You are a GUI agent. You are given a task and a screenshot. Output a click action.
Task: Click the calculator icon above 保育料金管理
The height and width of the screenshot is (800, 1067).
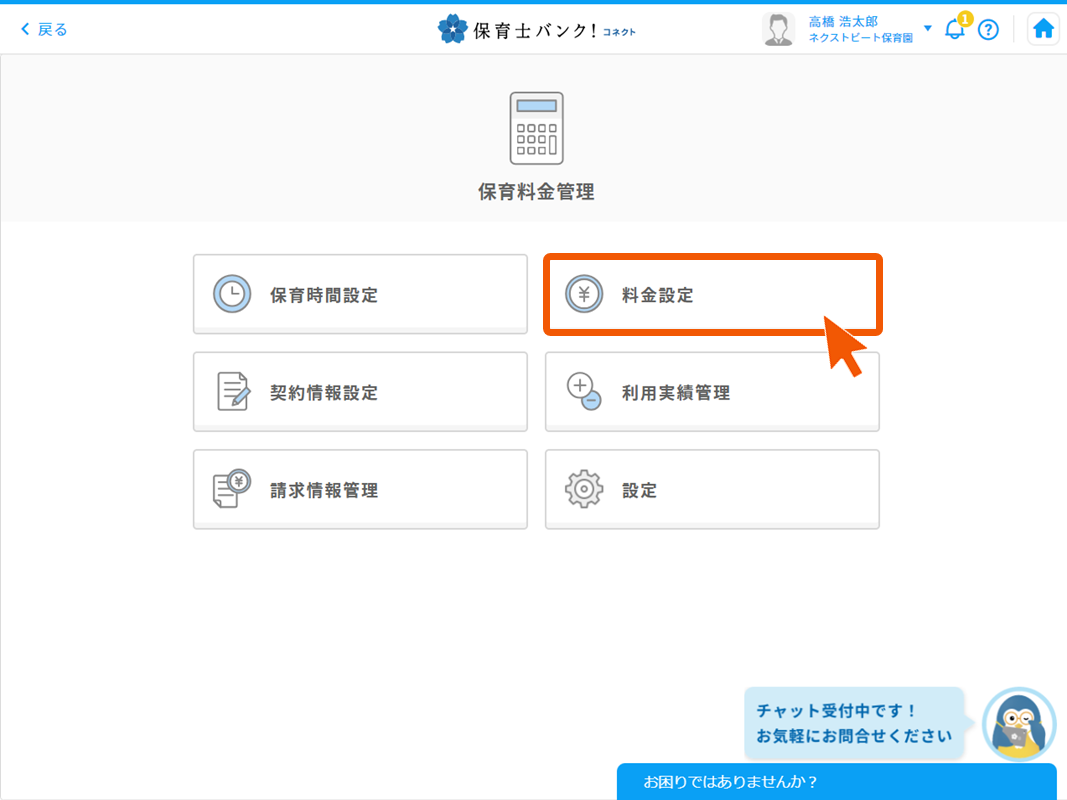(536, 128)
